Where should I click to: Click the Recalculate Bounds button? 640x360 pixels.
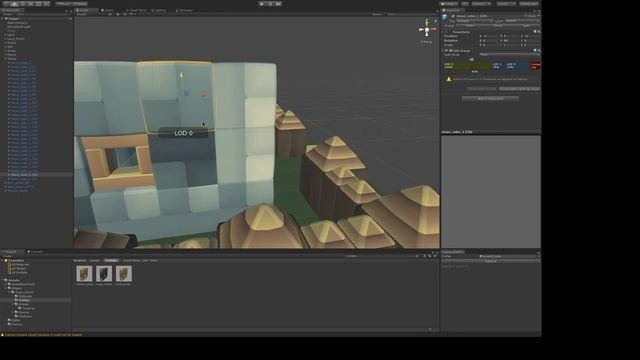(482, 89)
